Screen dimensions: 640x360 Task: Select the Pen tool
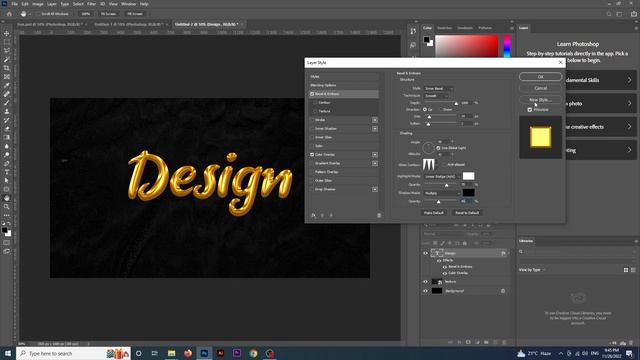pos(7,163)
